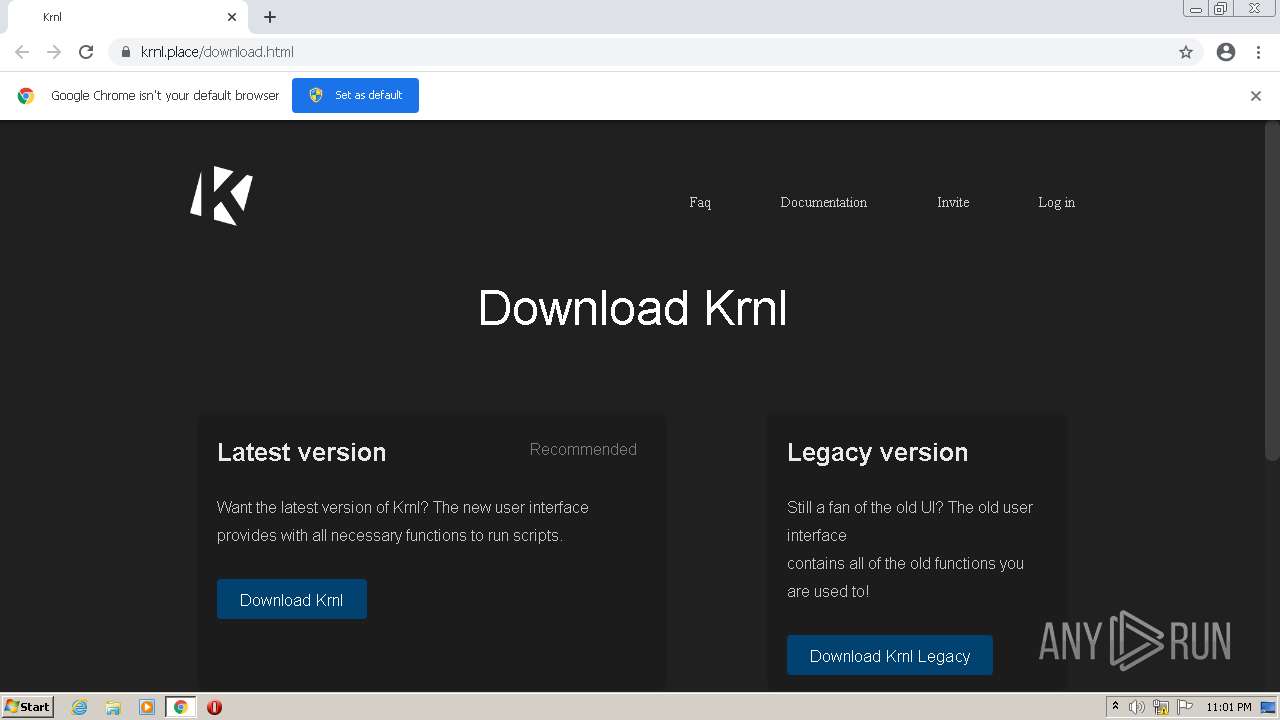Open the media player taskbar icon

146,707
